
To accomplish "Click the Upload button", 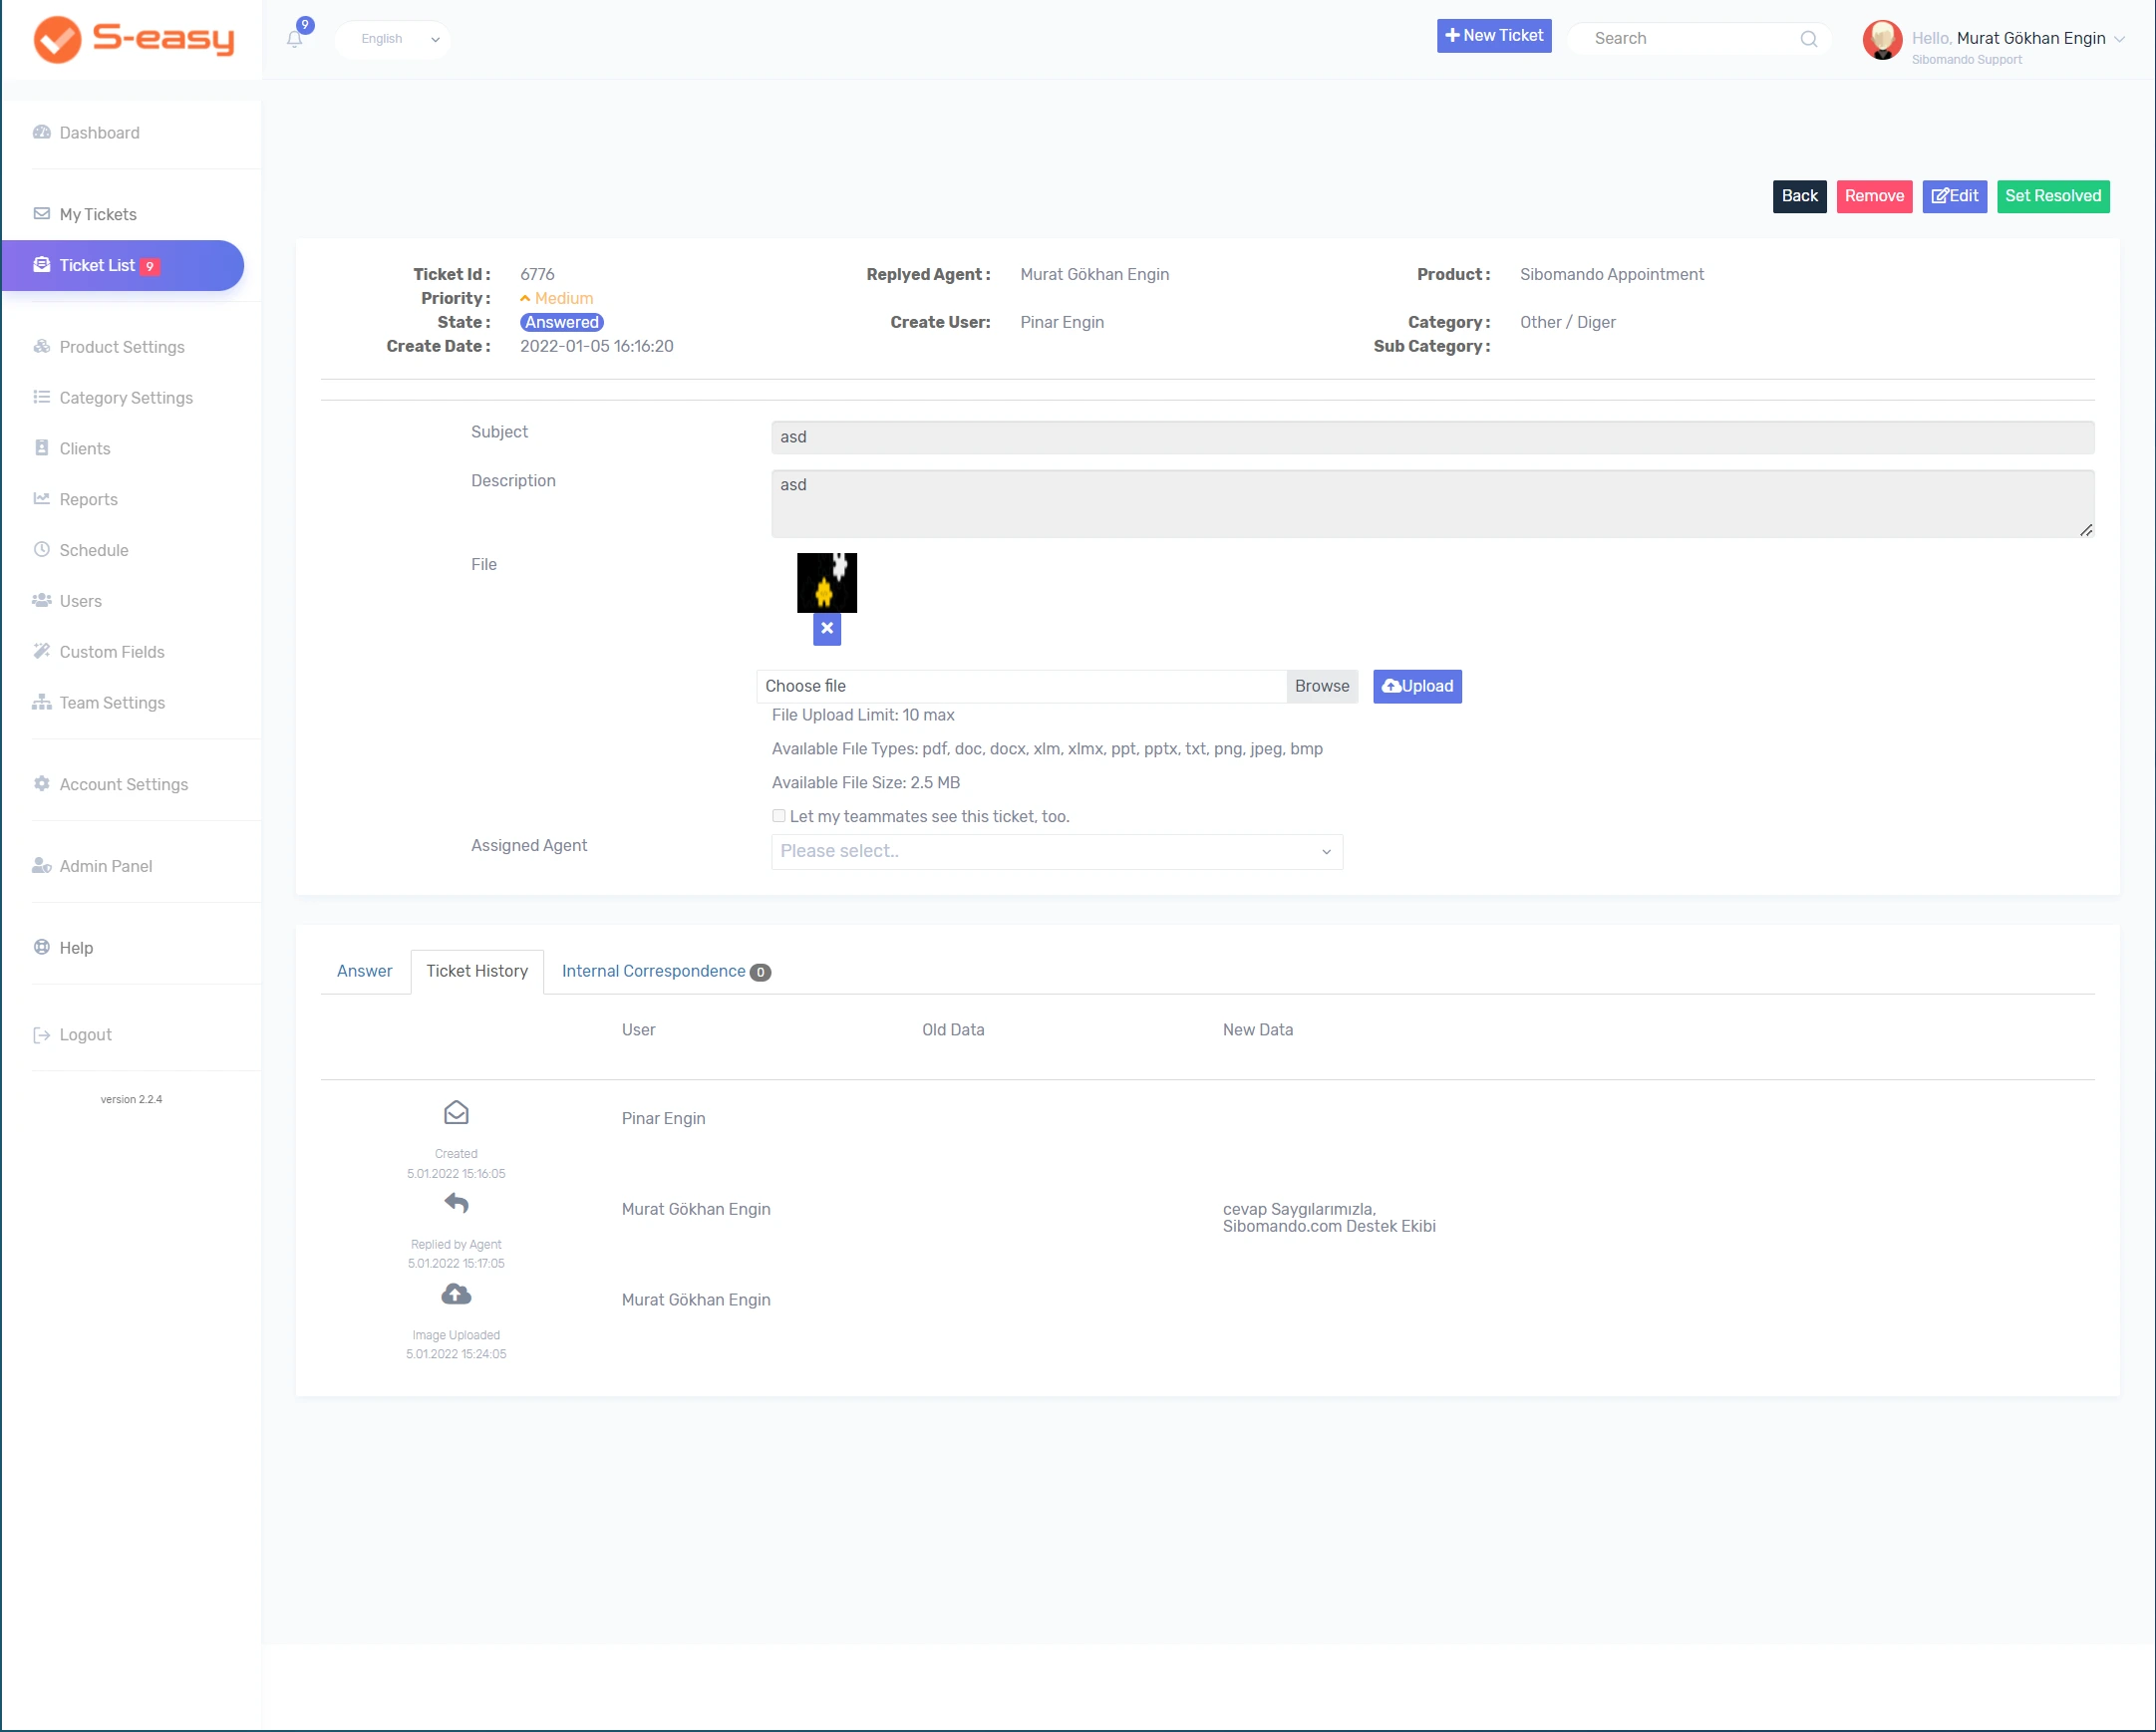I will [1417, 686].
